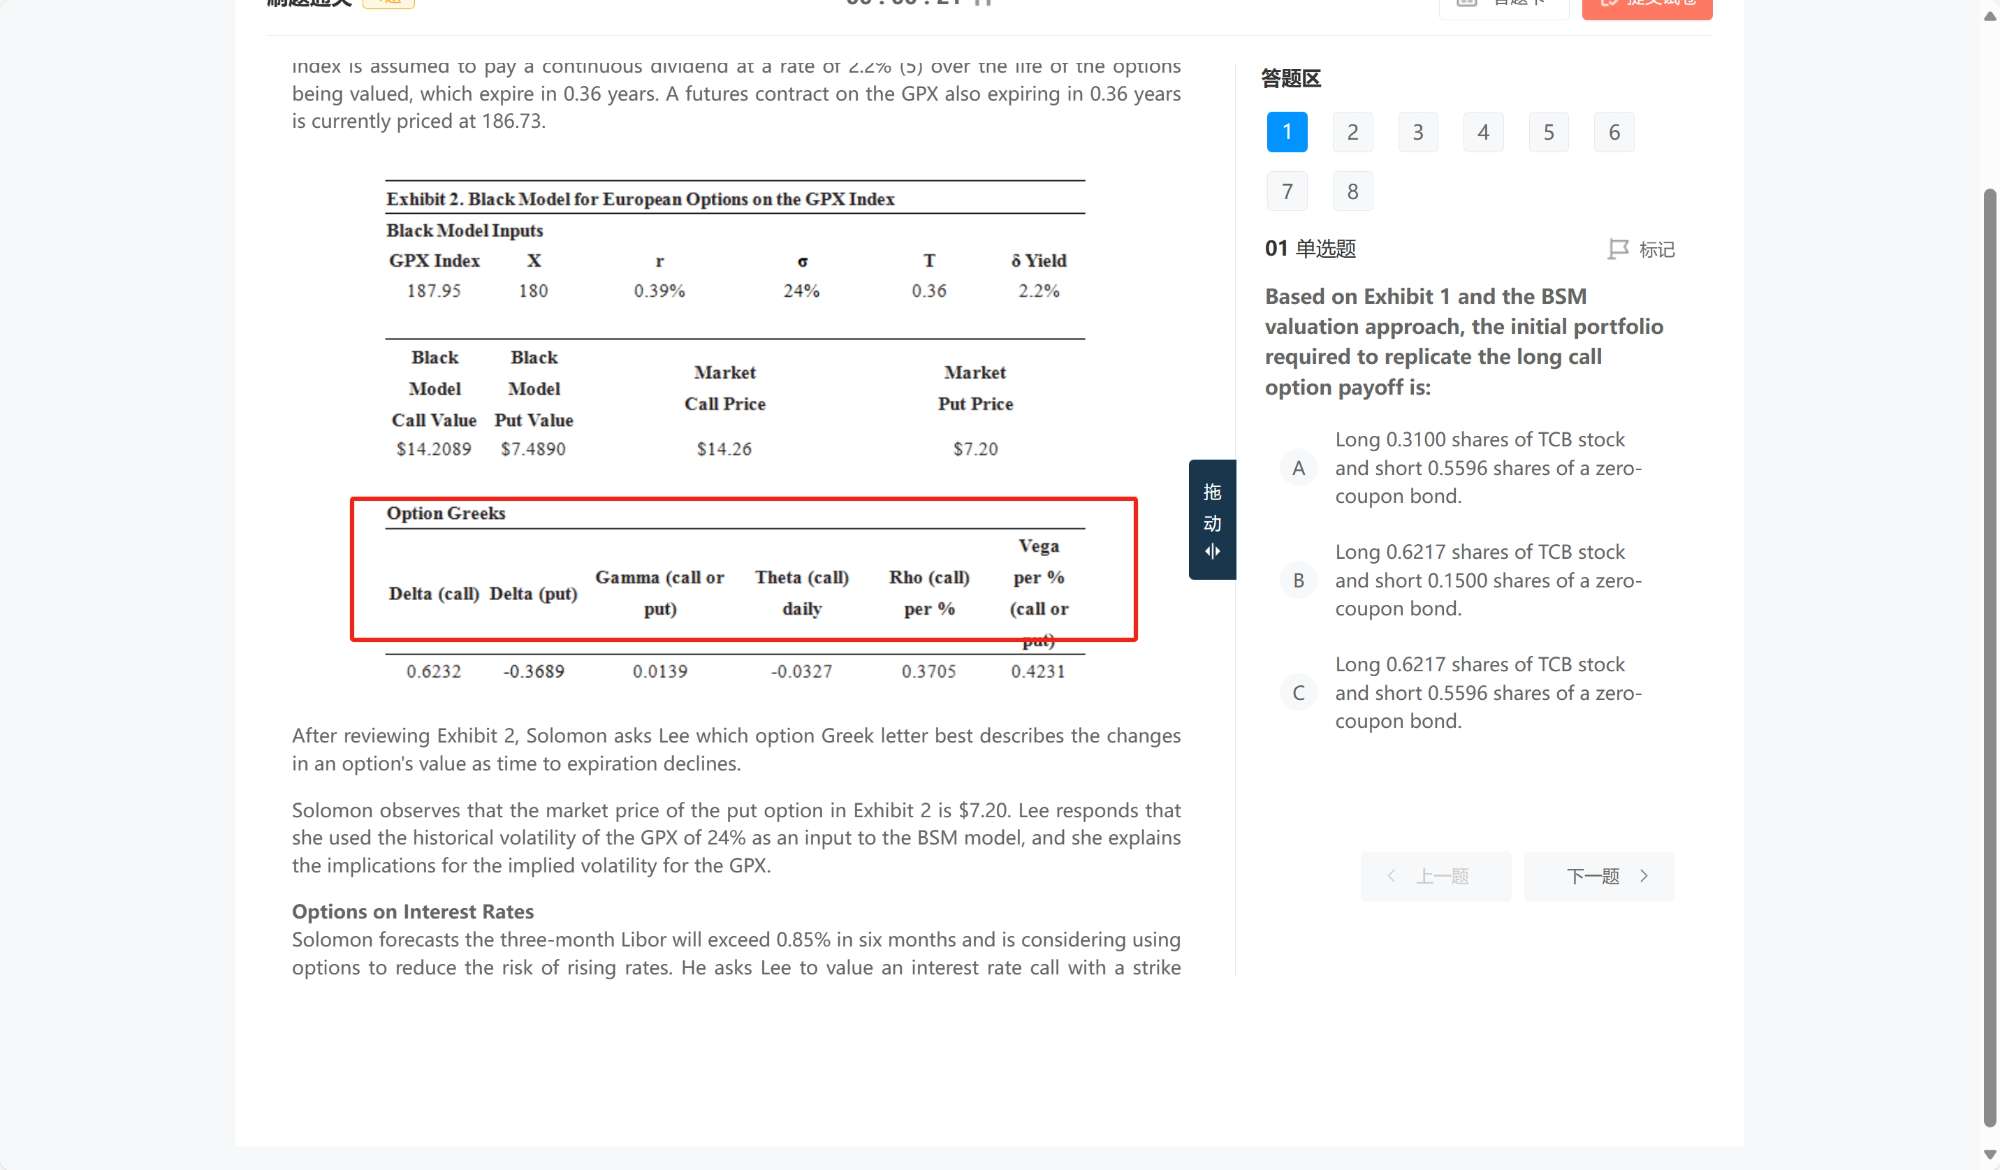Click the drag handle arrows icon
The height and width of the screenshot is (1170, 2000).
coord(1212,551)
